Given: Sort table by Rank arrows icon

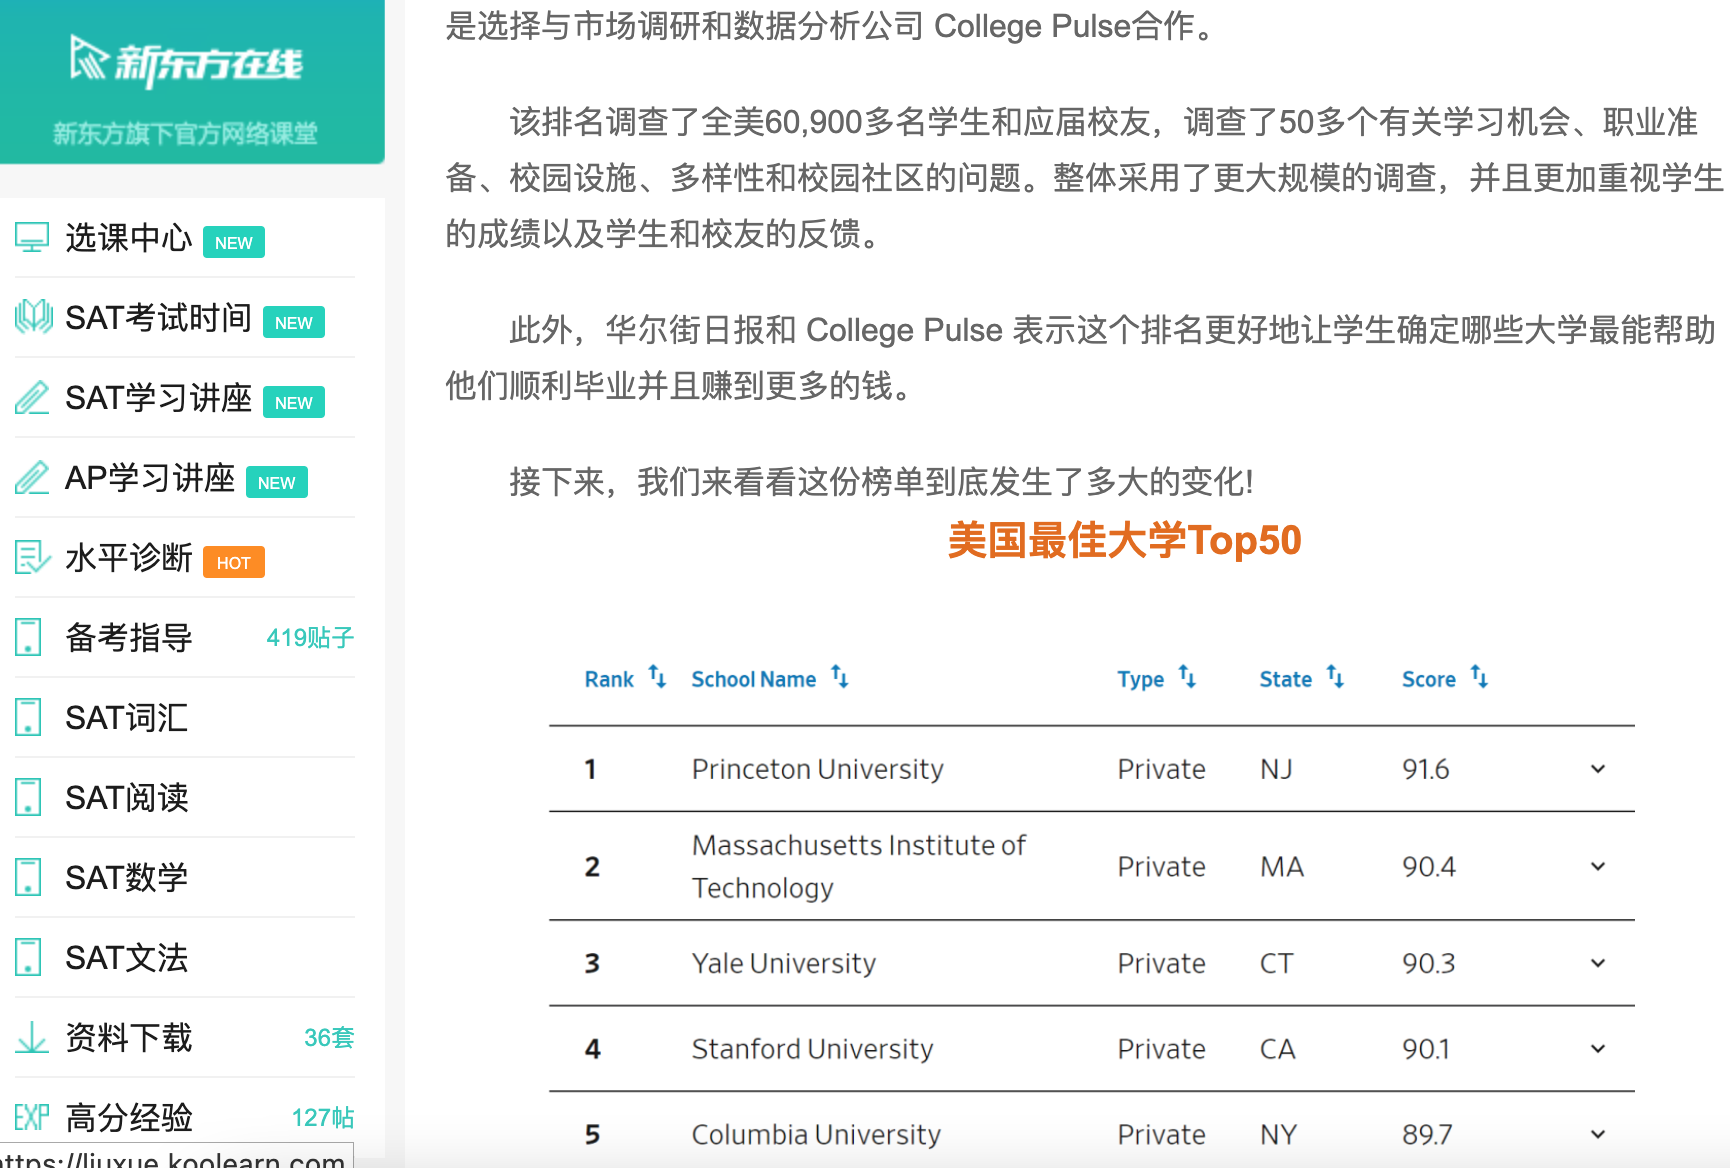Looking at the screenshot, I should click(657, 676).
